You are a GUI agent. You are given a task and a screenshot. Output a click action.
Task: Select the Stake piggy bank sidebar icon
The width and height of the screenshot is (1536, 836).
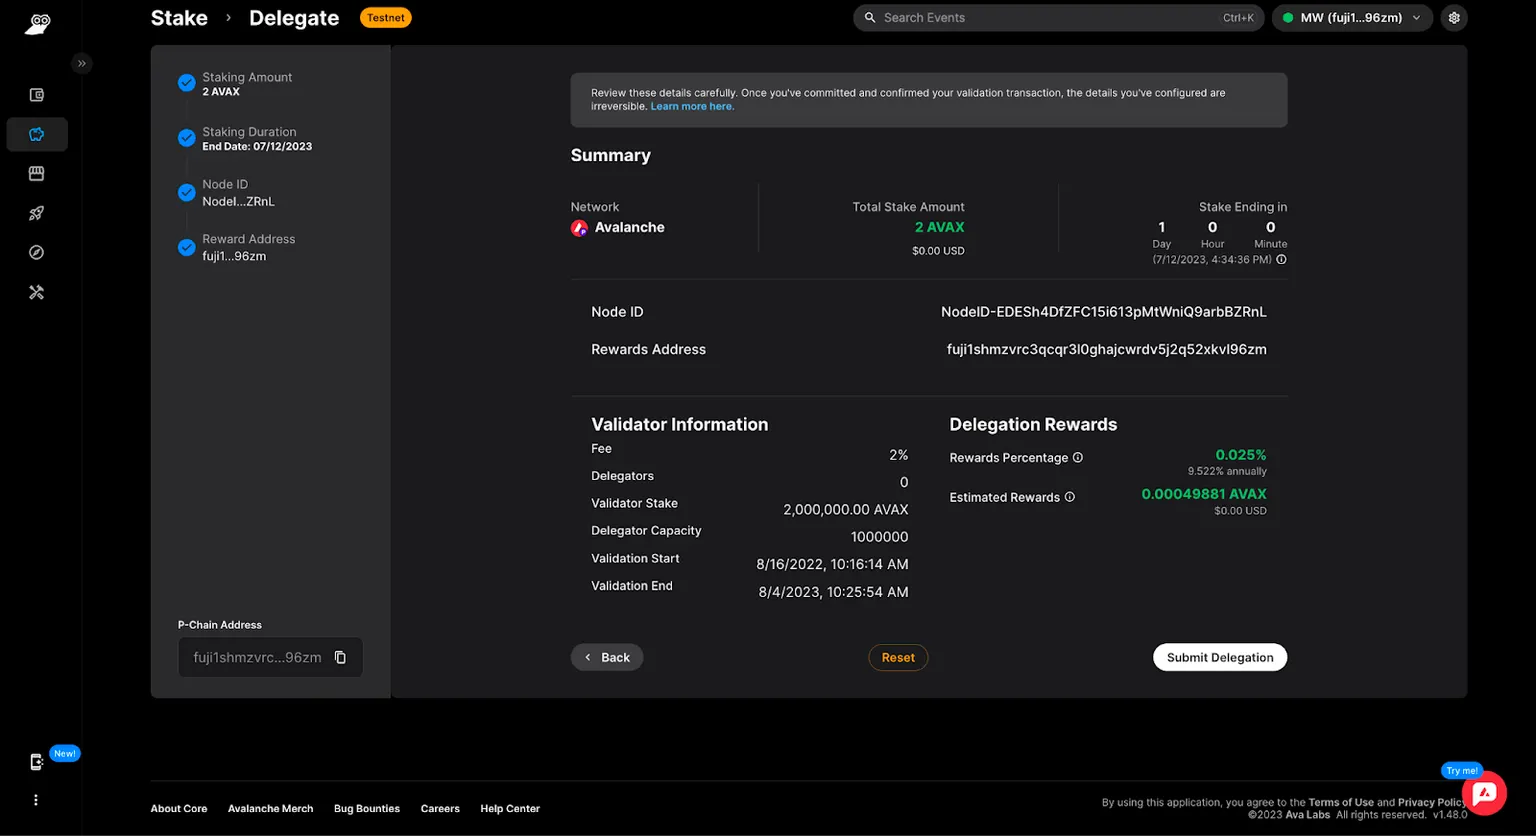click(x=37, y=134)
